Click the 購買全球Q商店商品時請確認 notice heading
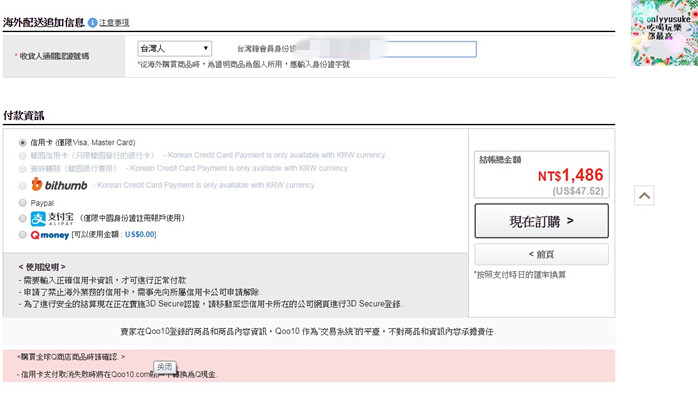The height and width of the screenshot is (404, 698). 71,357
